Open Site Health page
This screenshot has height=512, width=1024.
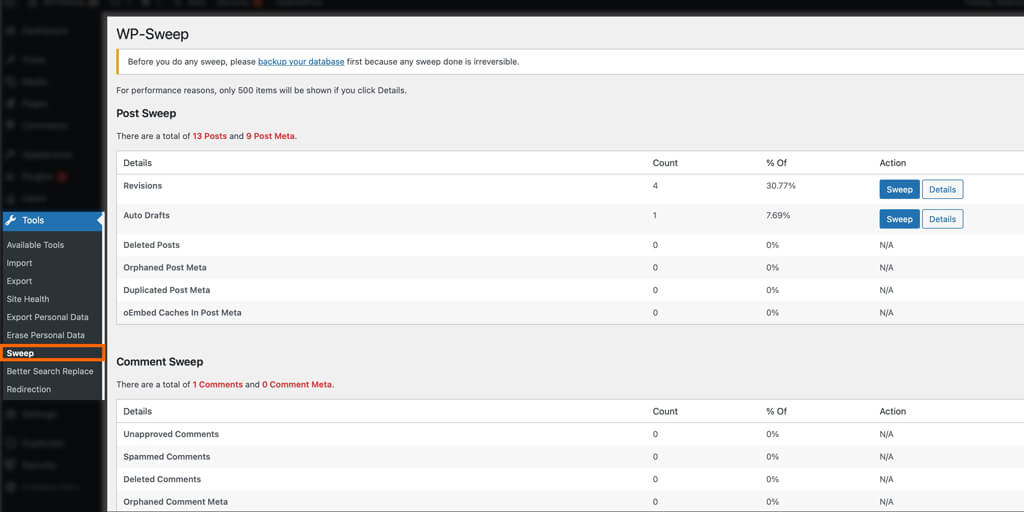tap(27, 299)
